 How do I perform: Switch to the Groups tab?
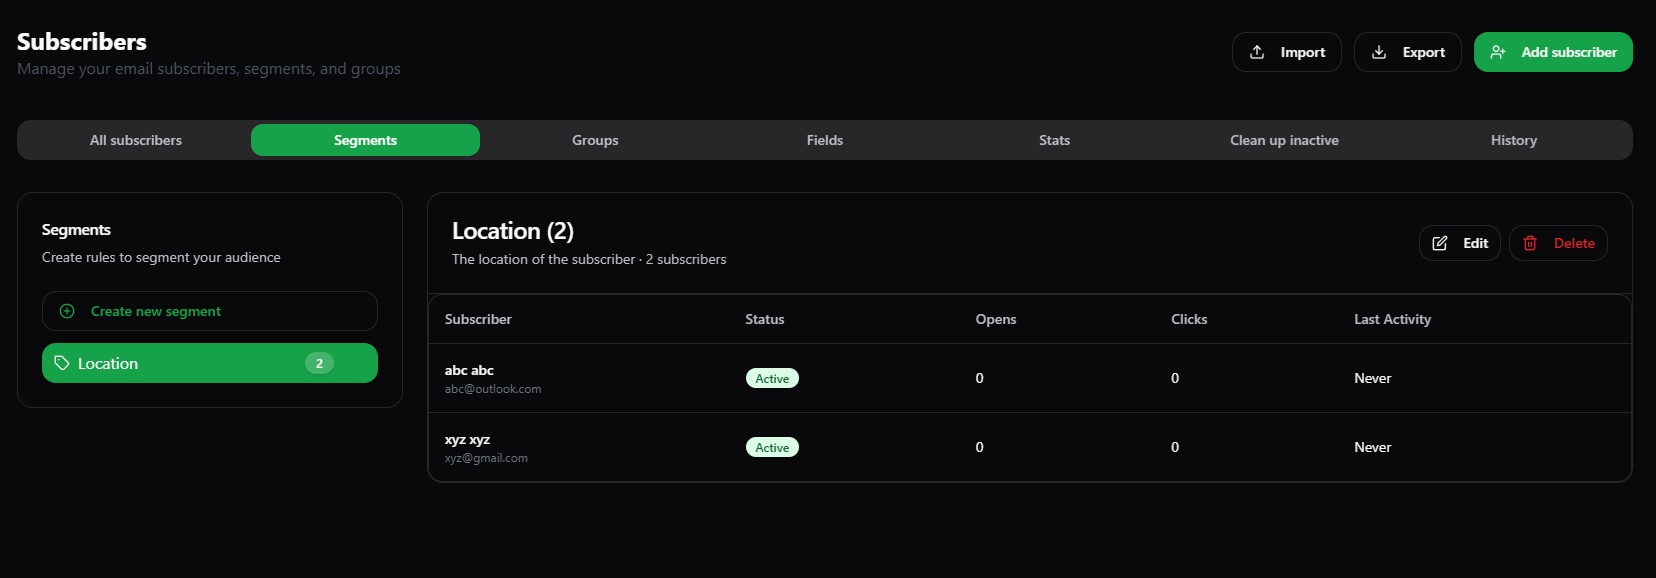pos(595,140)
